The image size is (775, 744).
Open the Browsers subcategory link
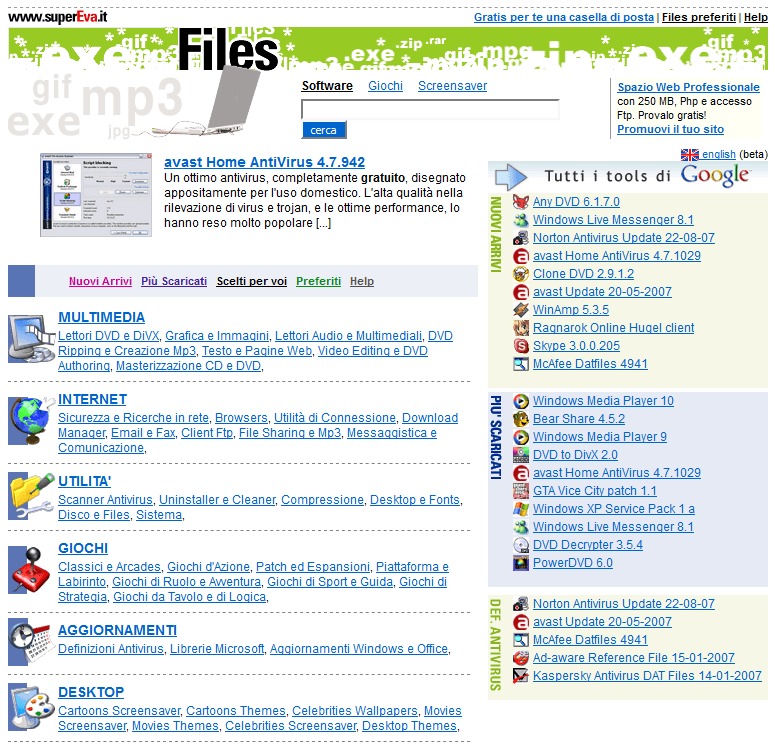pyautogui.click(x=241, y=418)
